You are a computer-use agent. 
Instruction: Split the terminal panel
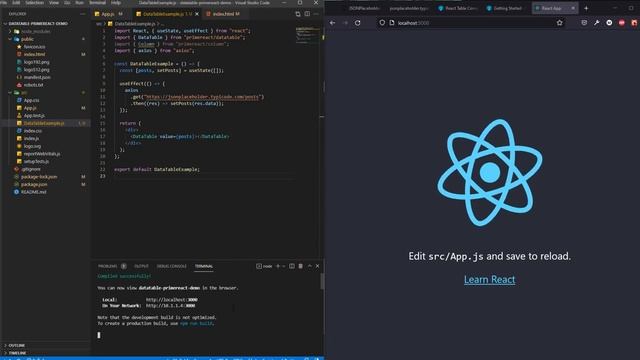click(292, 266)
